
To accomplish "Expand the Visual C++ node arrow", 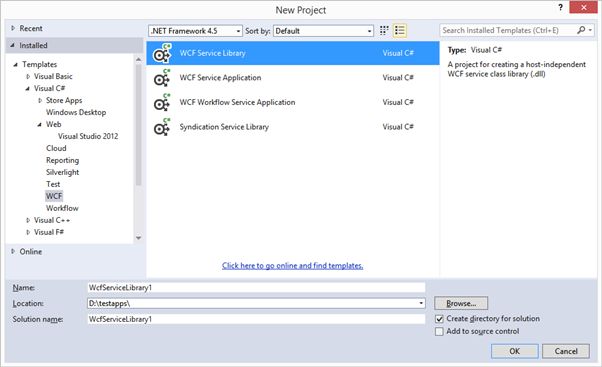I will click(x=28, y=220).
